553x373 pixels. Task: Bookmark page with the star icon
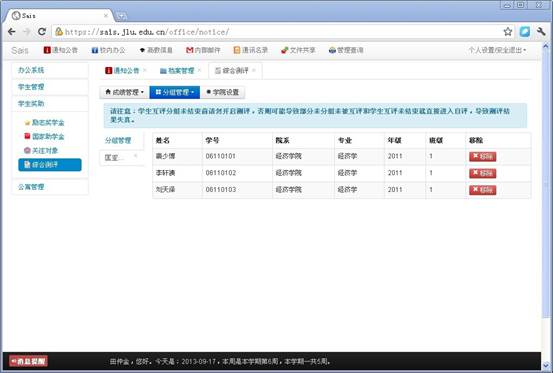[508, 32]
